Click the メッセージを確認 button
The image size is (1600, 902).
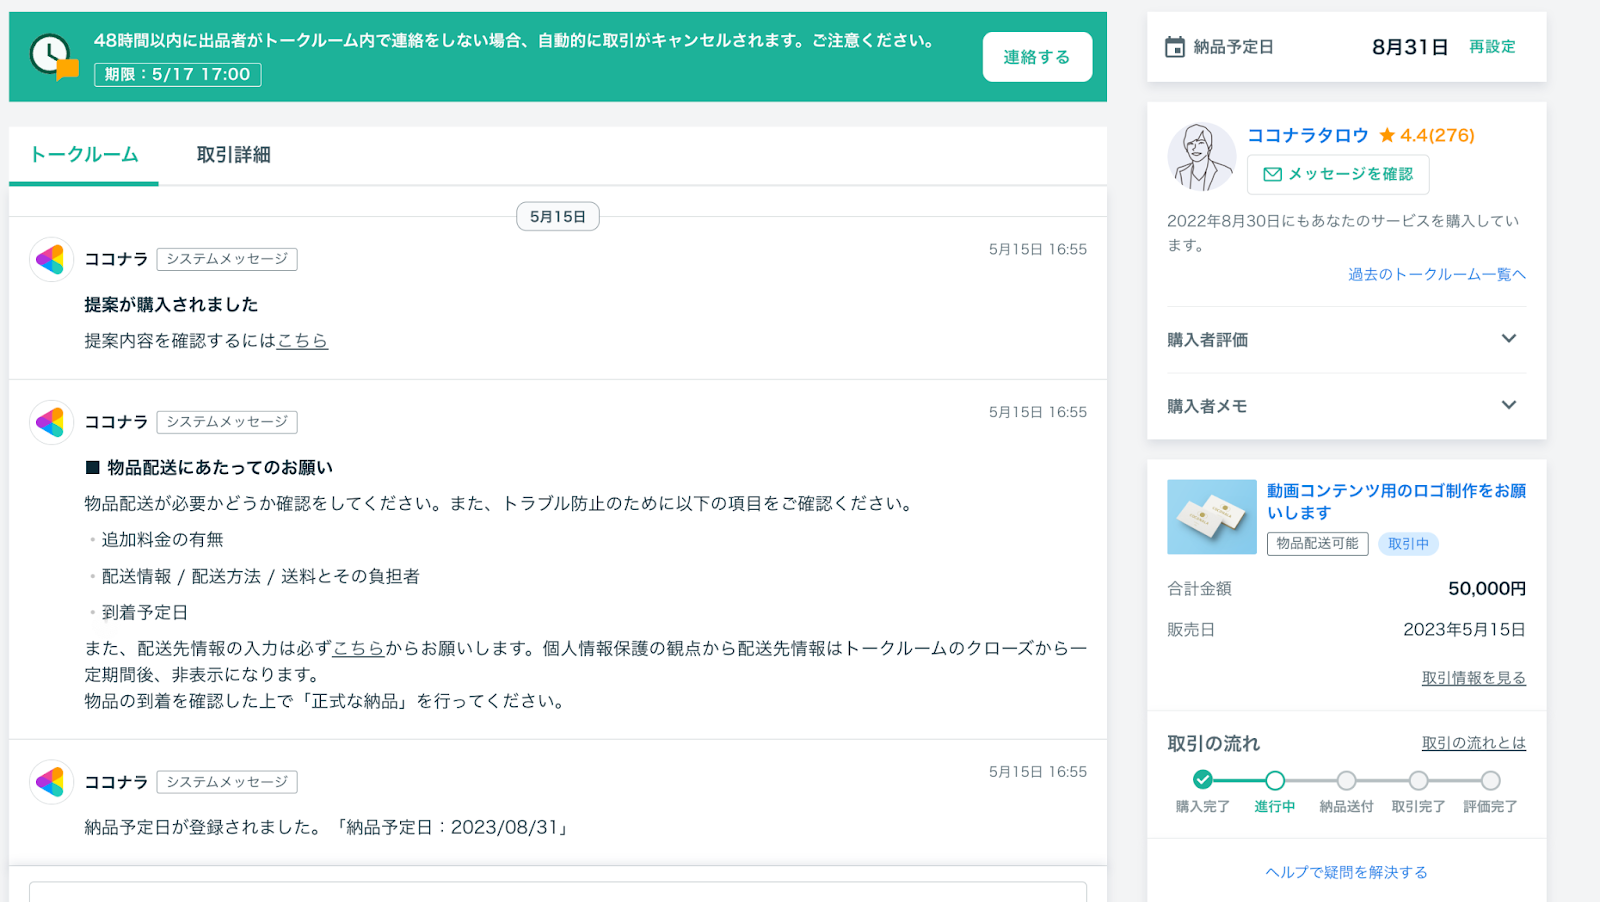point(1337,174)
